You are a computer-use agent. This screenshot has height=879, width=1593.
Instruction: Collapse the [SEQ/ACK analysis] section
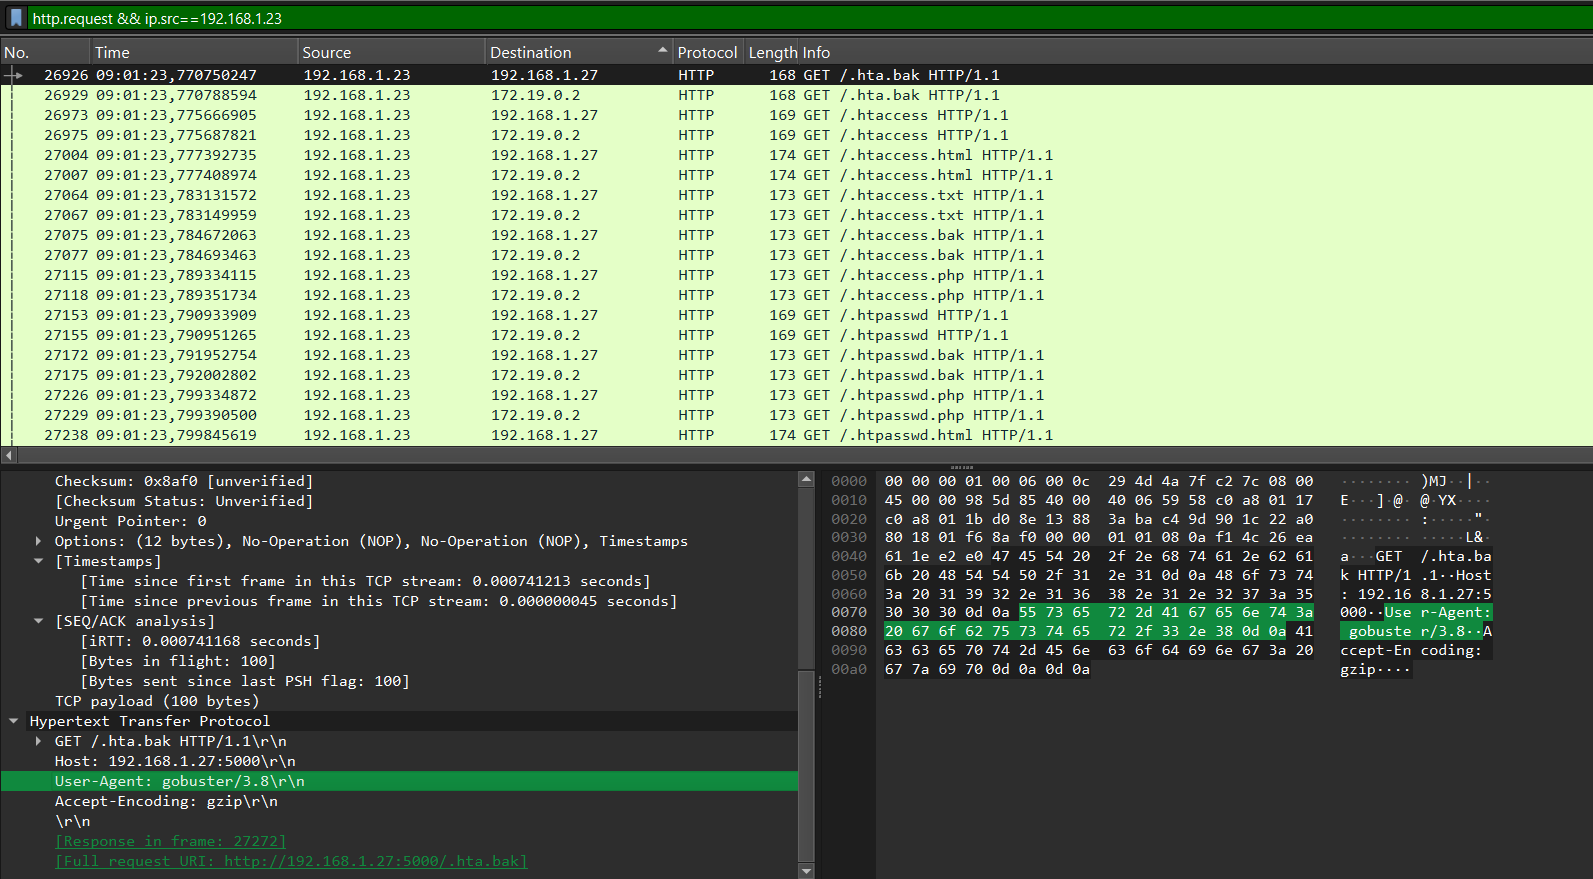(x=39, y=621)
